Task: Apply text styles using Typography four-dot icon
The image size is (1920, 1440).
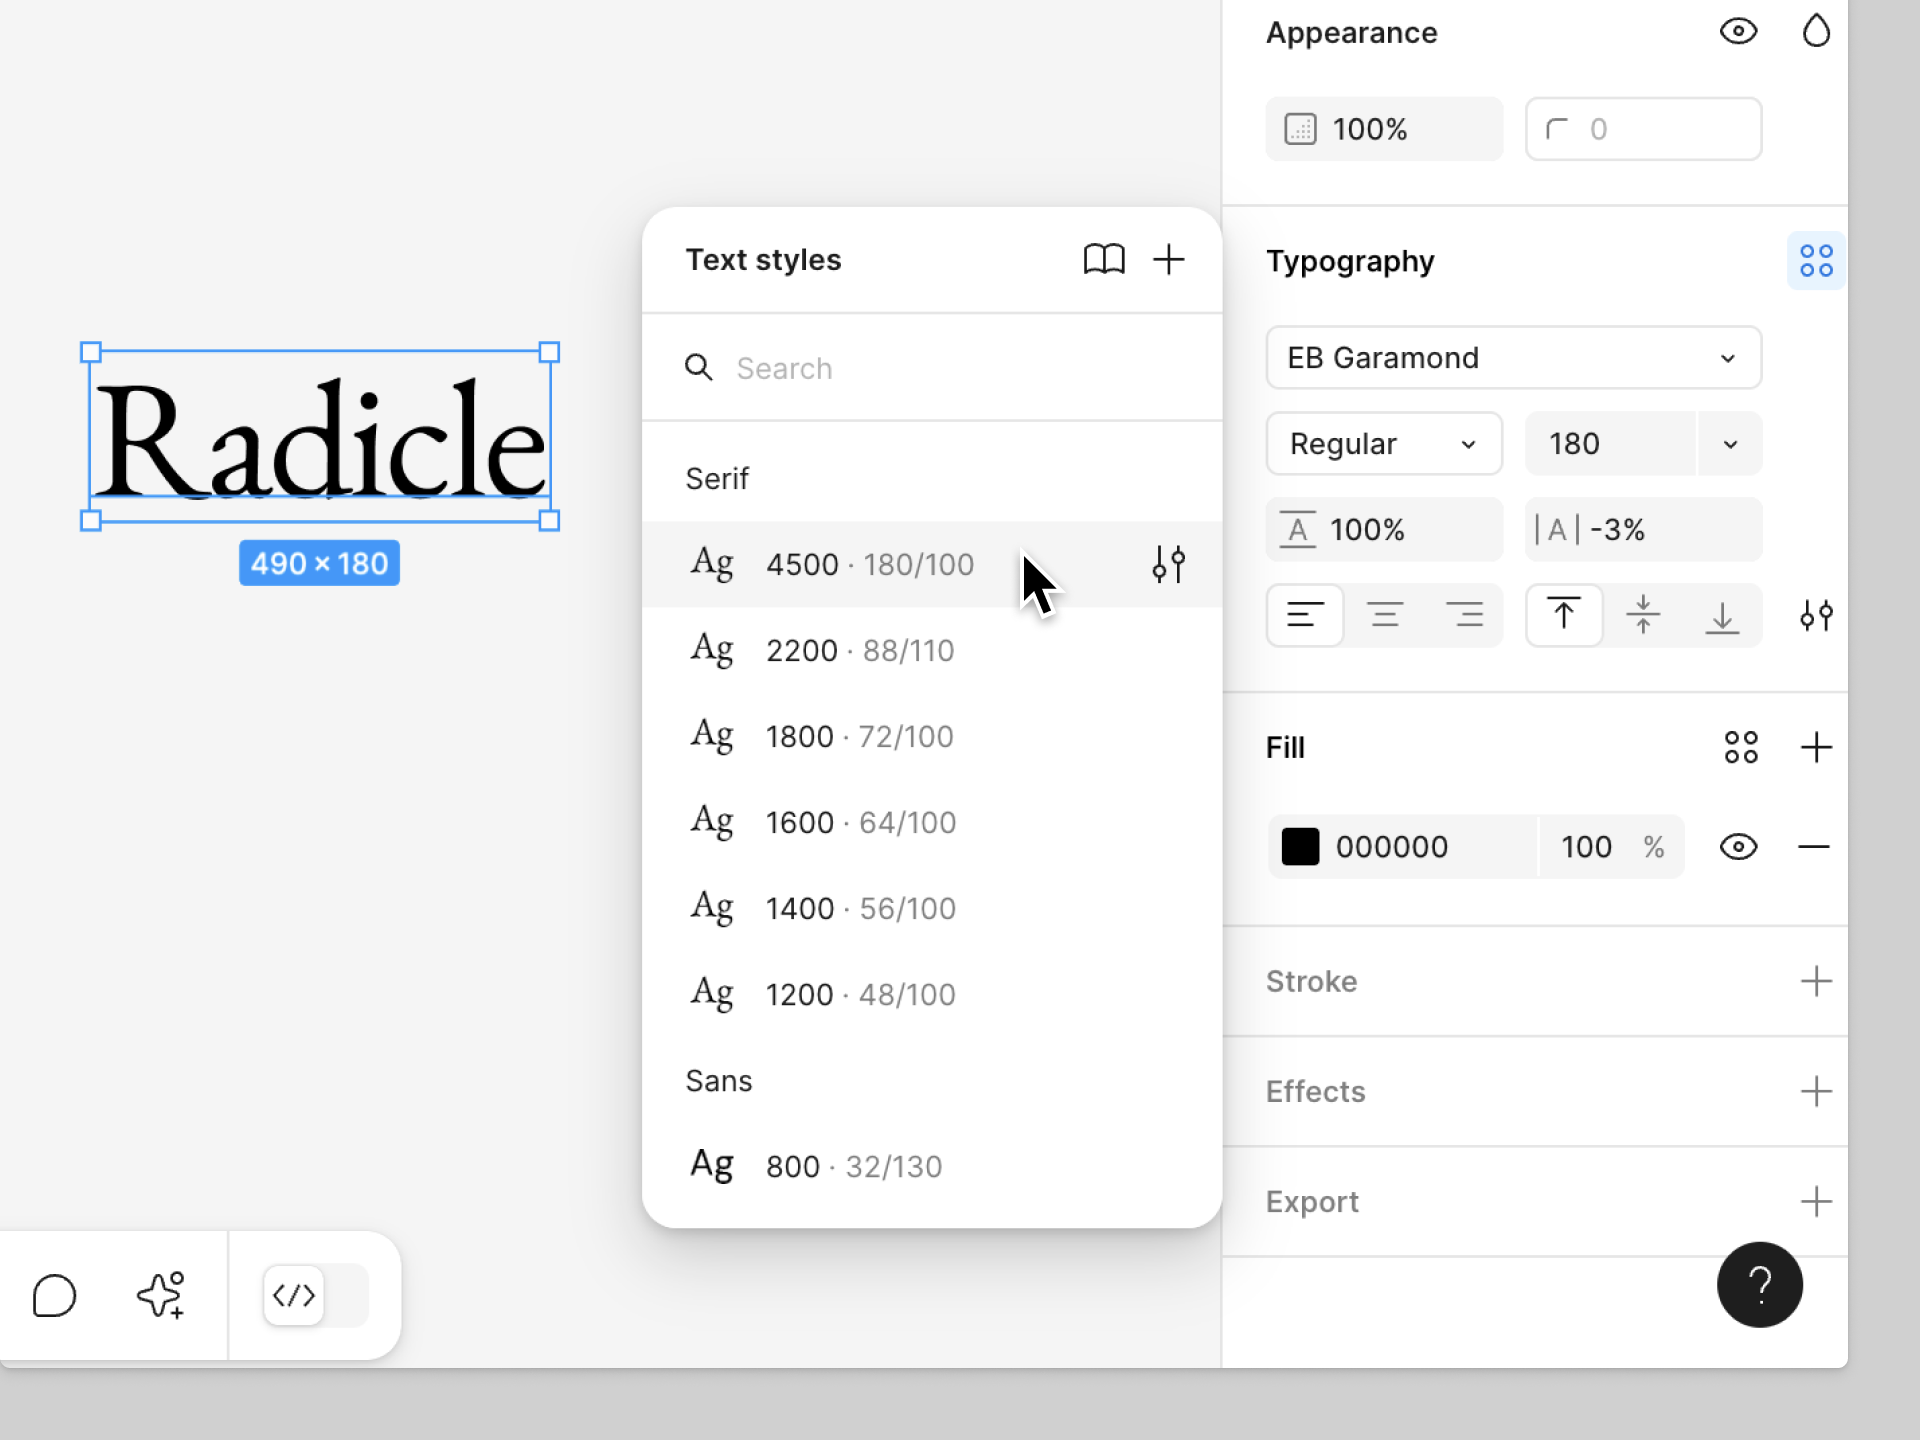Action: 1816,261
